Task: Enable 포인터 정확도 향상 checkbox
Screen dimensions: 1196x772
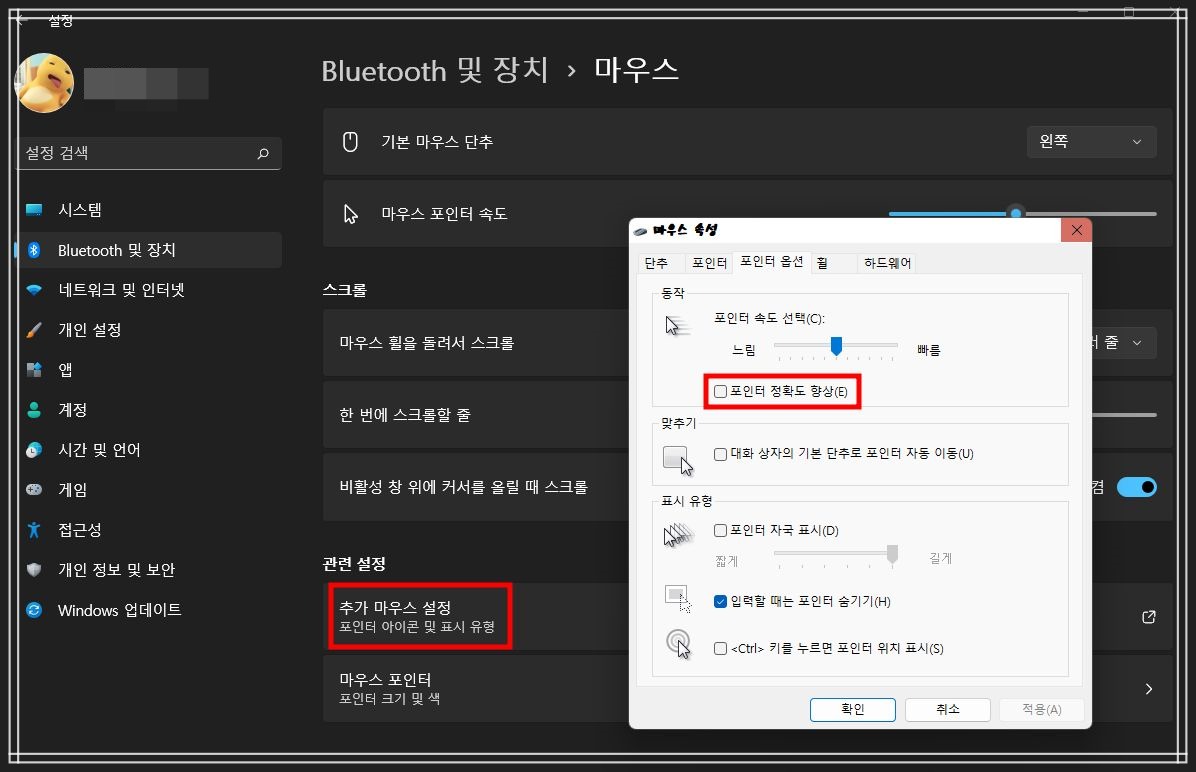Action: click(721, 392)
